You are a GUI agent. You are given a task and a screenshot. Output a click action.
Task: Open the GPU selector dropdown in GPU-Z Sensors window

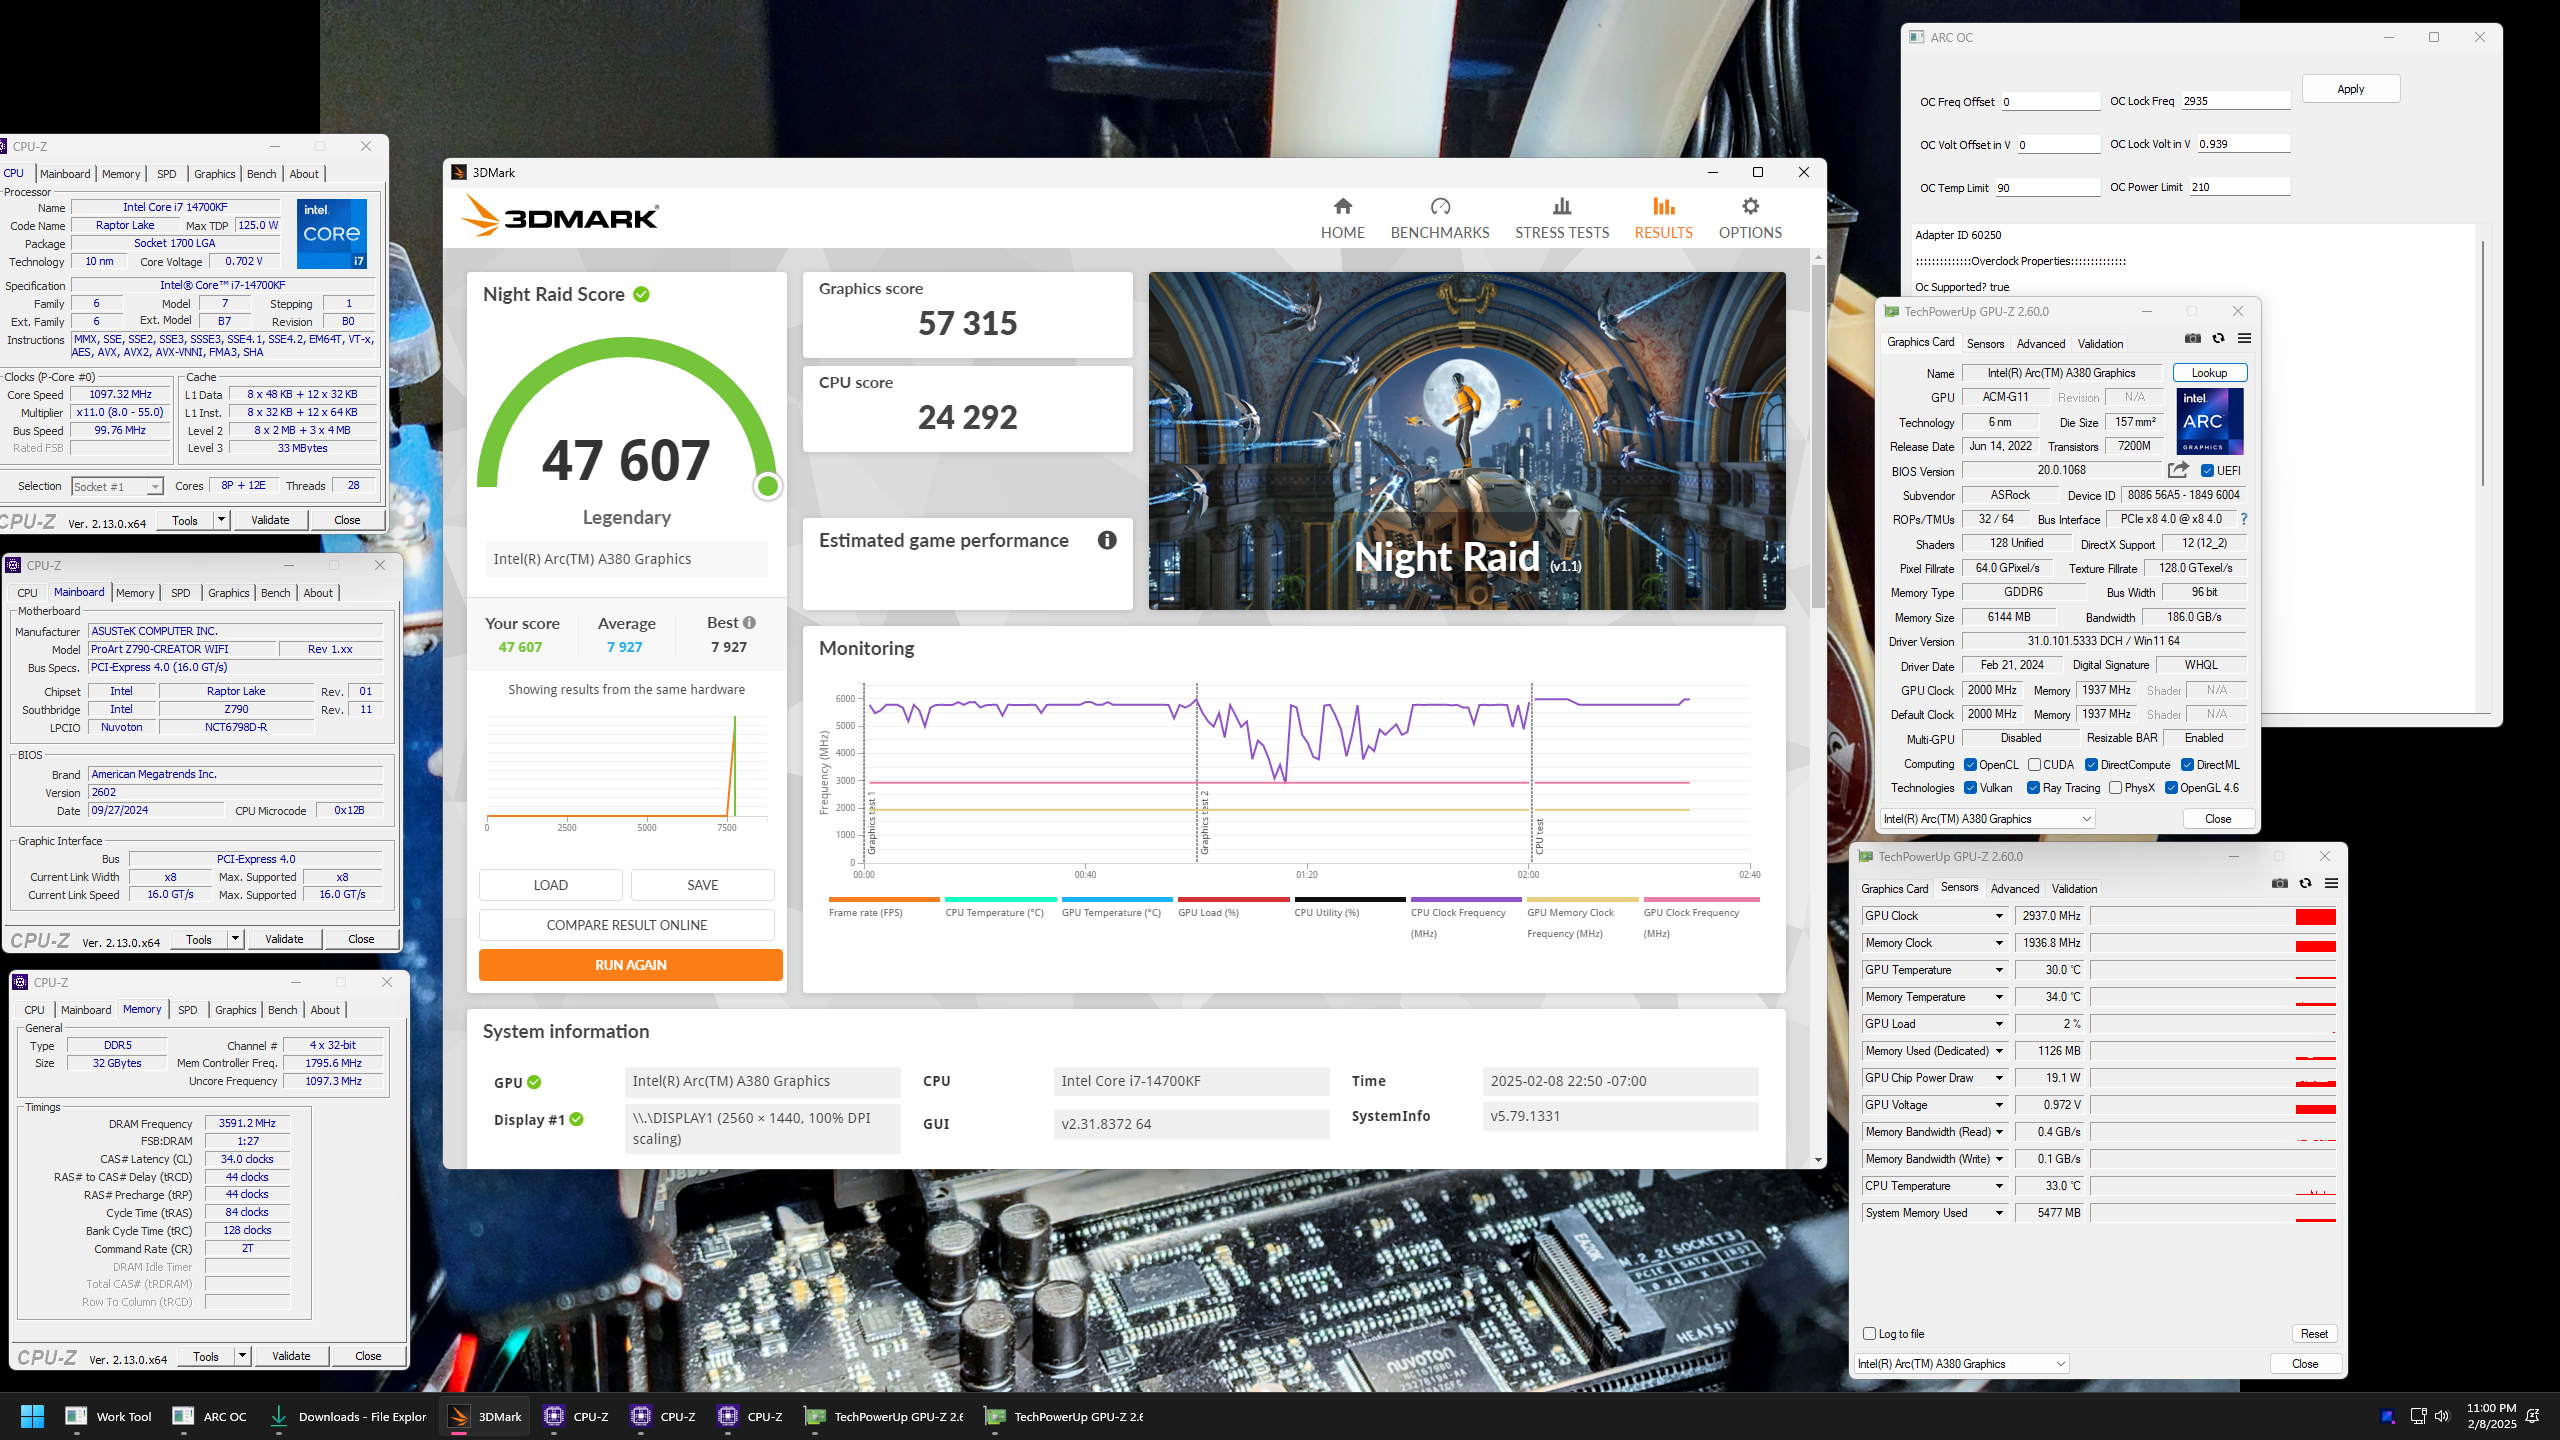(x=1962, y=1364)
